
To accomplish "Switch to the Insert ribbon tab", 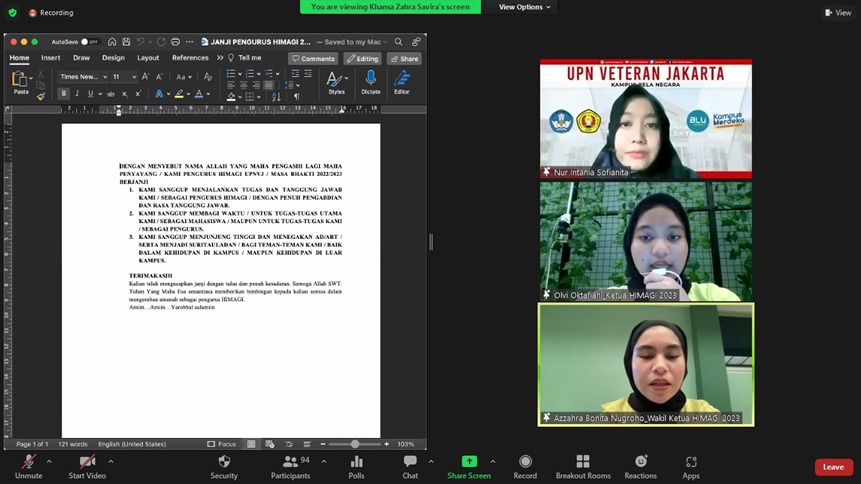I will (50, 58).
